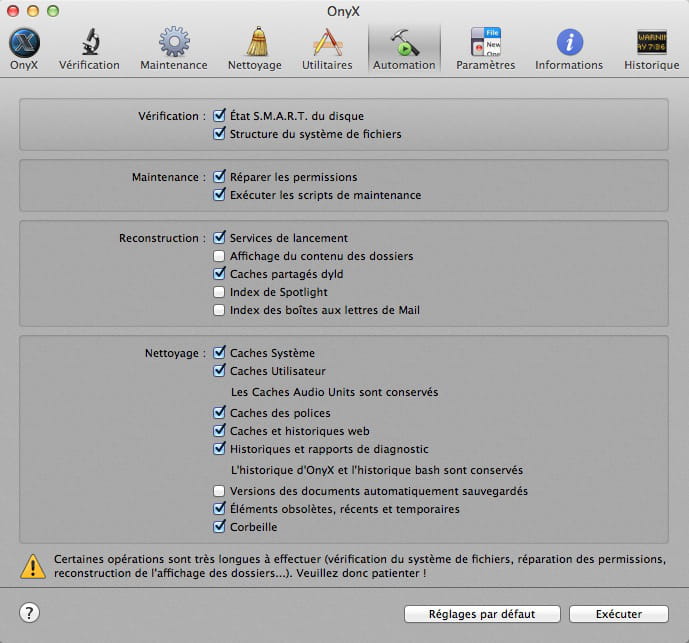Open the Historique log icon
689x643 pixels.
coord(651,44)
